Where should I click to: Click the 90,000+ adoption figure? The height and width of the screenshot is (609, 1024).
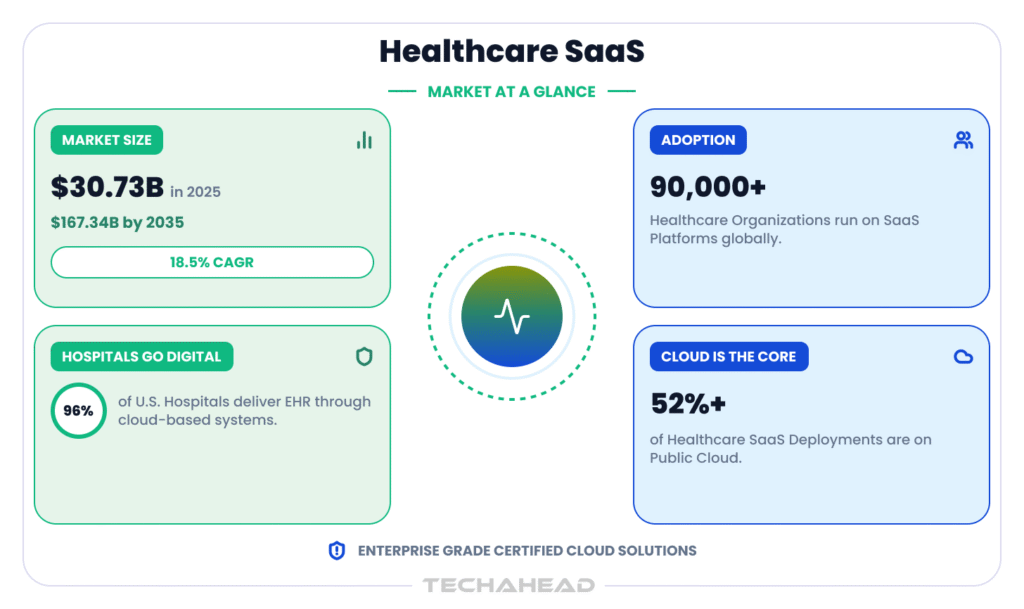coord(707,187)
